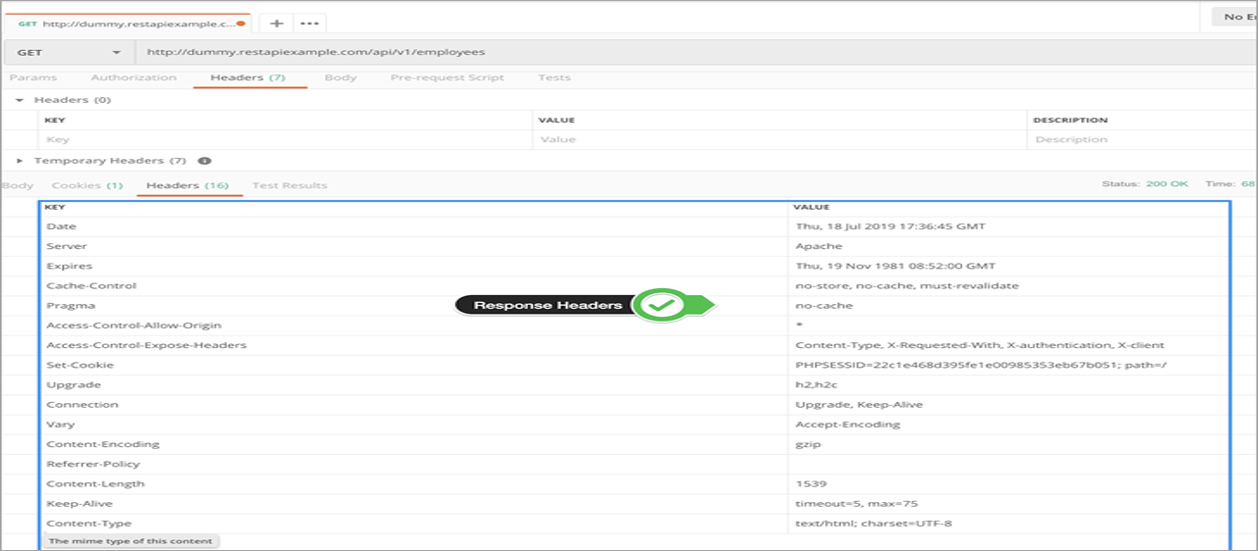Click the info icon beside Temporary Headers
The height and width of the screenshot is (551, 1258).
[204, 161]
